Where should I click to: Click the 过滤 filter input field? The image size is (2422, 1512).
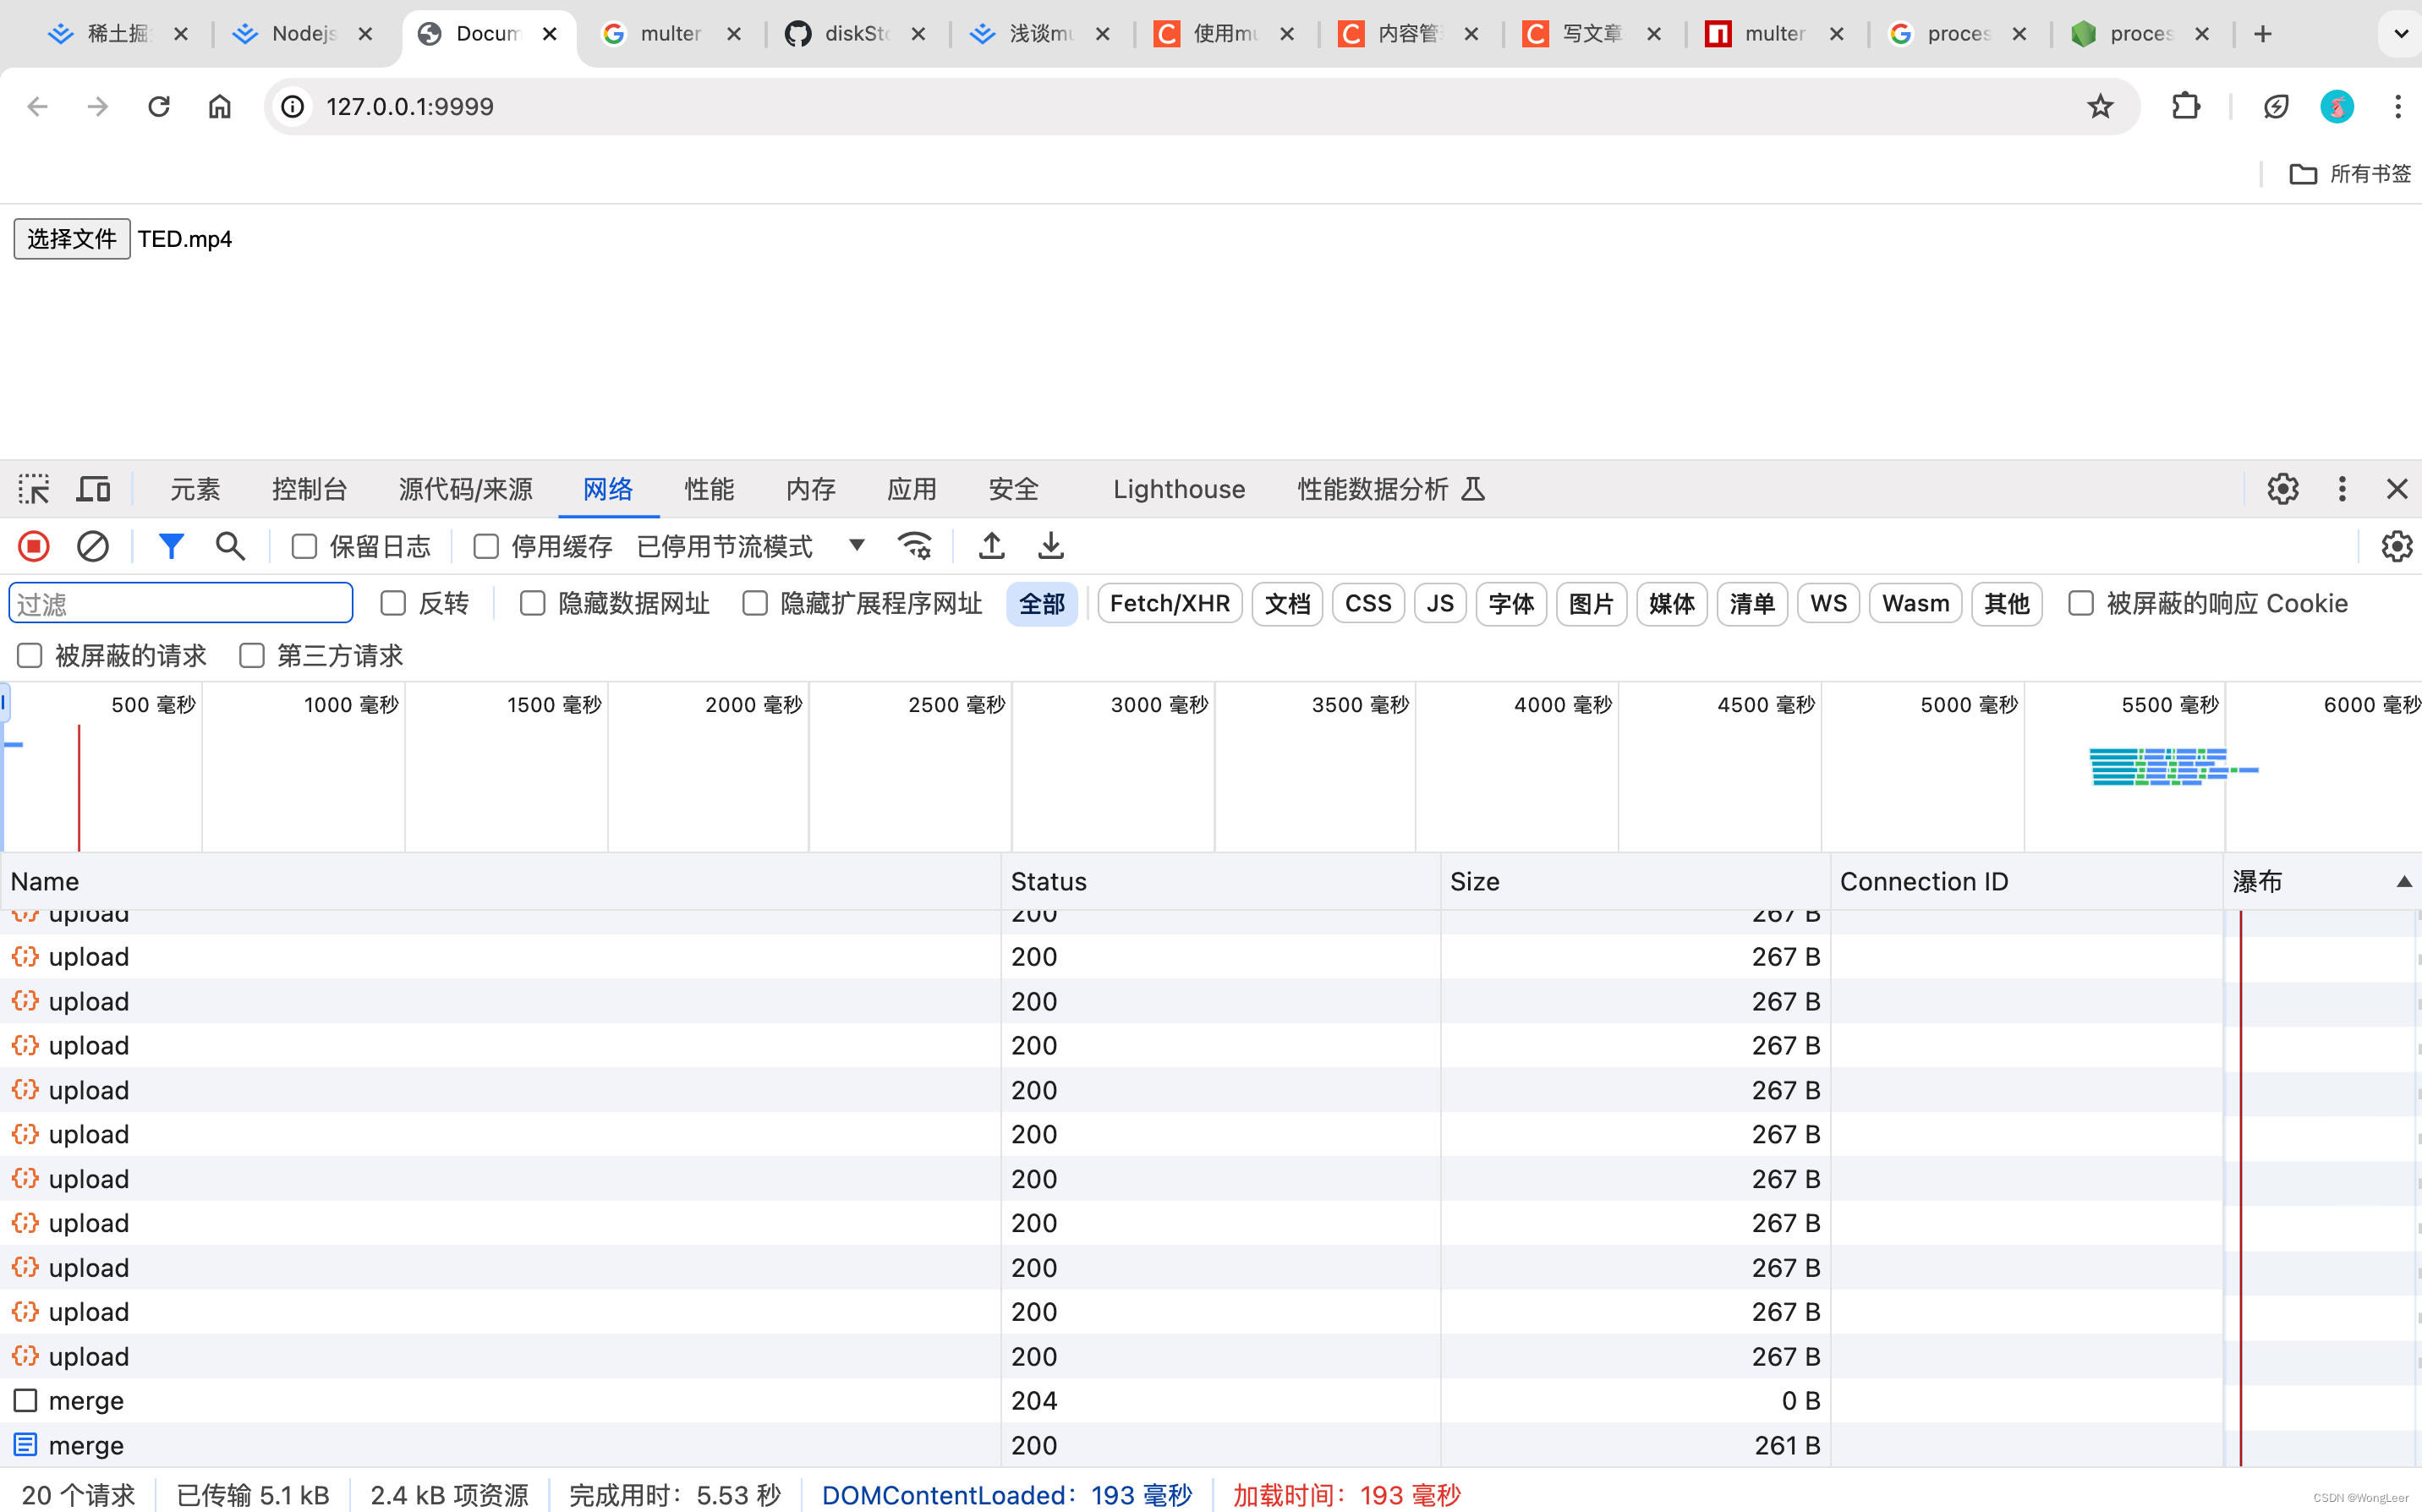click(181, 603)
